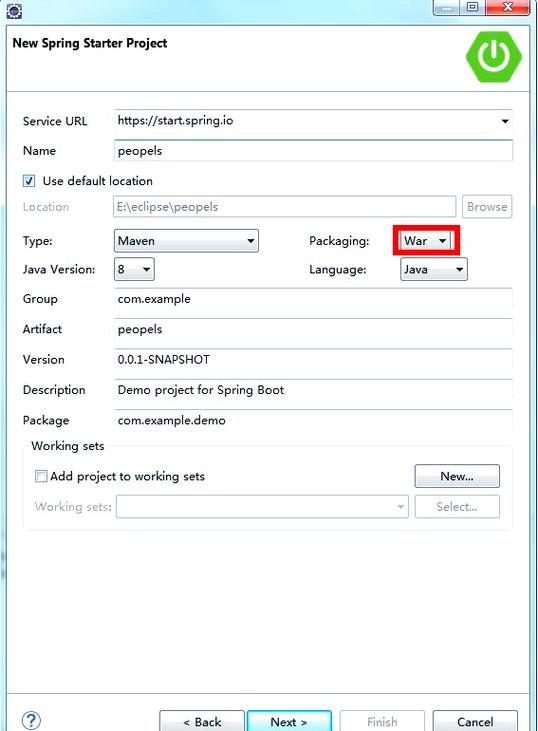Open the Packaging War dropdown
538x731 pixels.
(x=425, y=241)
